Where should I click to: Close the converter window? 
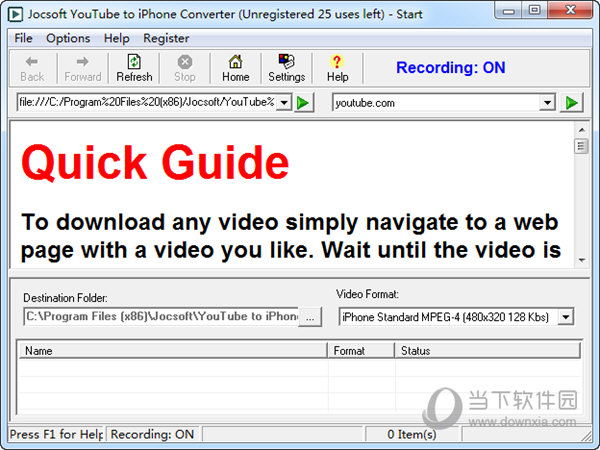click(x=570, y=10)
